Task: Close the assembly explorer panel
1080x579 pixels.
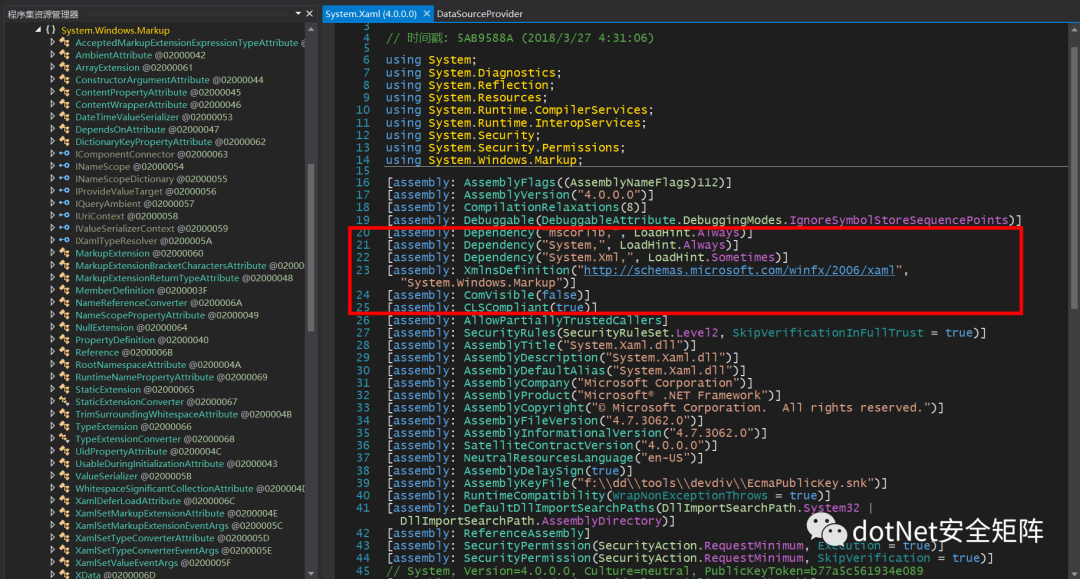Action: tap(309, 13)
